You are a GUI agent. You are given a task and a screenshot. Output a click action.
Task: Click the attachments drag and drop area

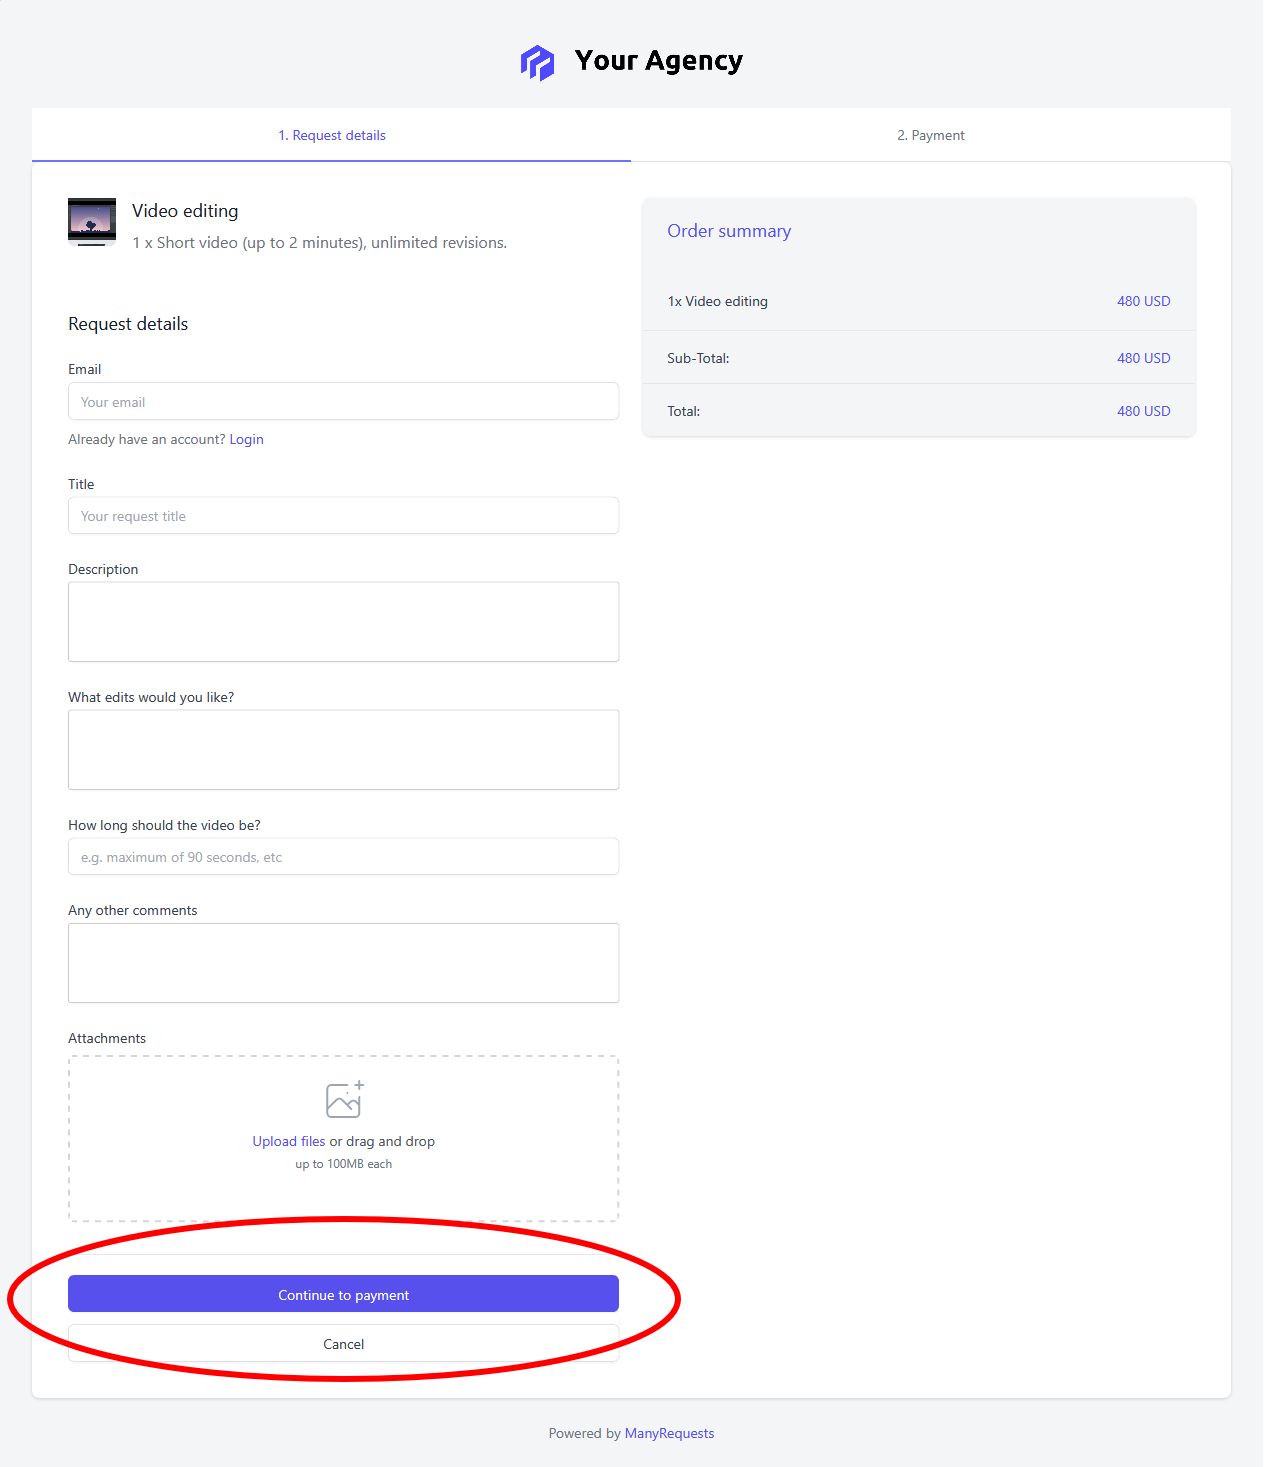coord(344,1139)
